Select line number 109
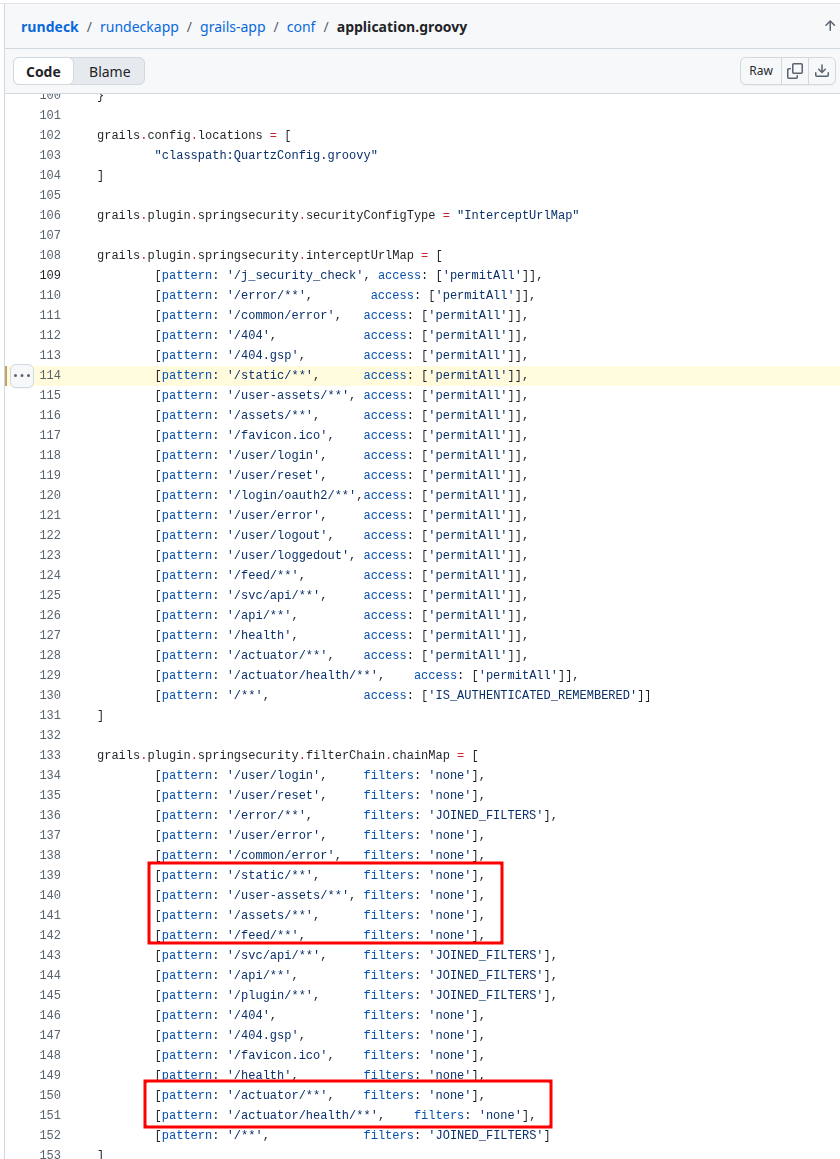This screenshot has width=840, height=1159. pos(50,275)
